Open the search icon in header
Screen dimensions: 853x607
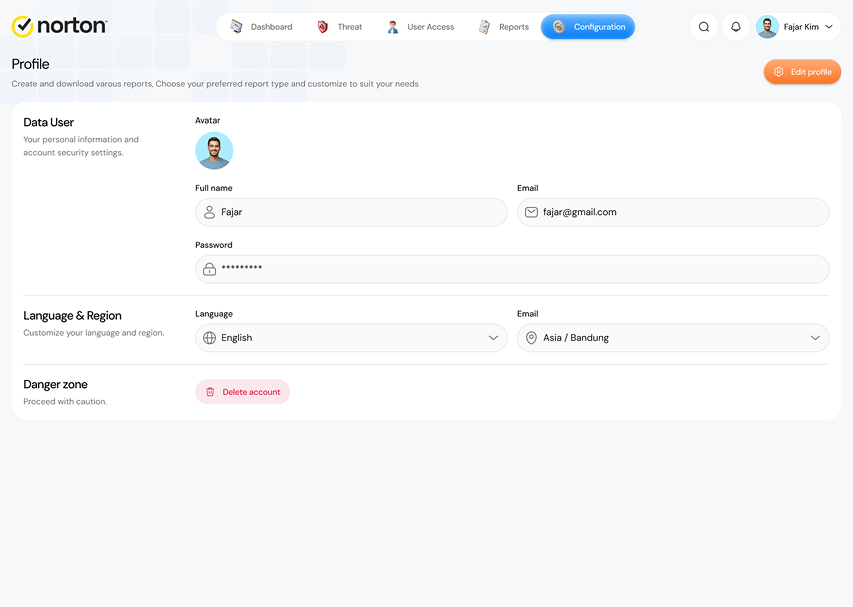point(704,27)
